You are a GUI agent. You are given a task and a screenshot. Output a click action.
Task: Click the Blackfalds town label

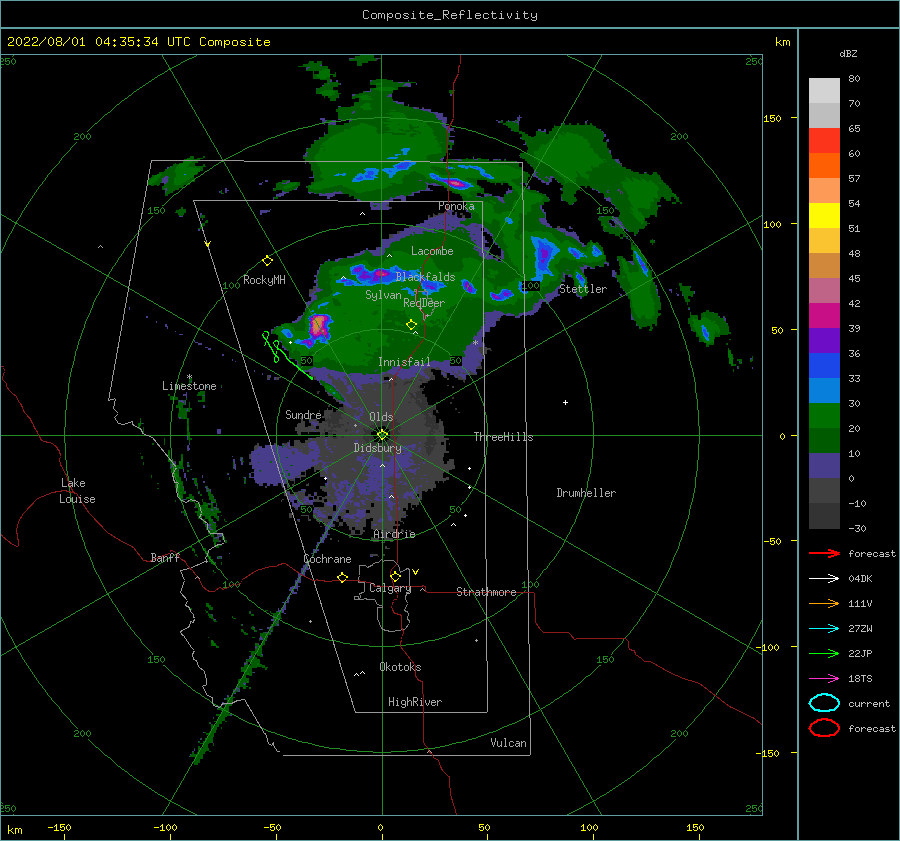425,277
